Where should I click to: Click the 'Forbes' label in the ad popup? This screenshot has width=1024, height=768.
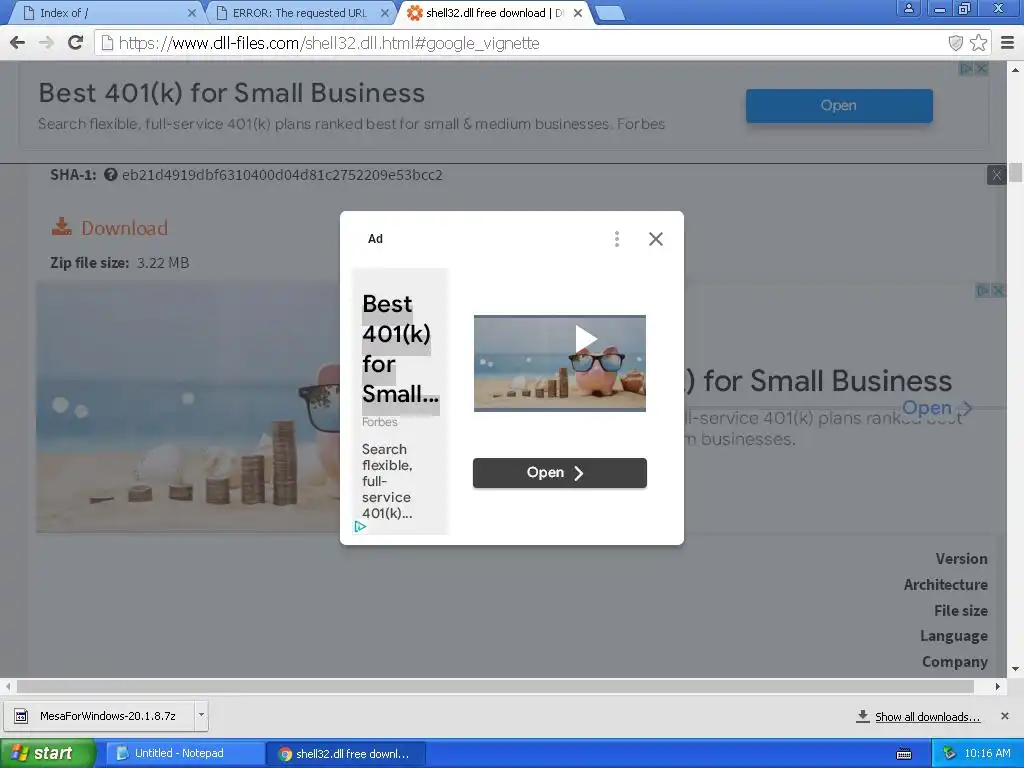[x=379, y=422]
